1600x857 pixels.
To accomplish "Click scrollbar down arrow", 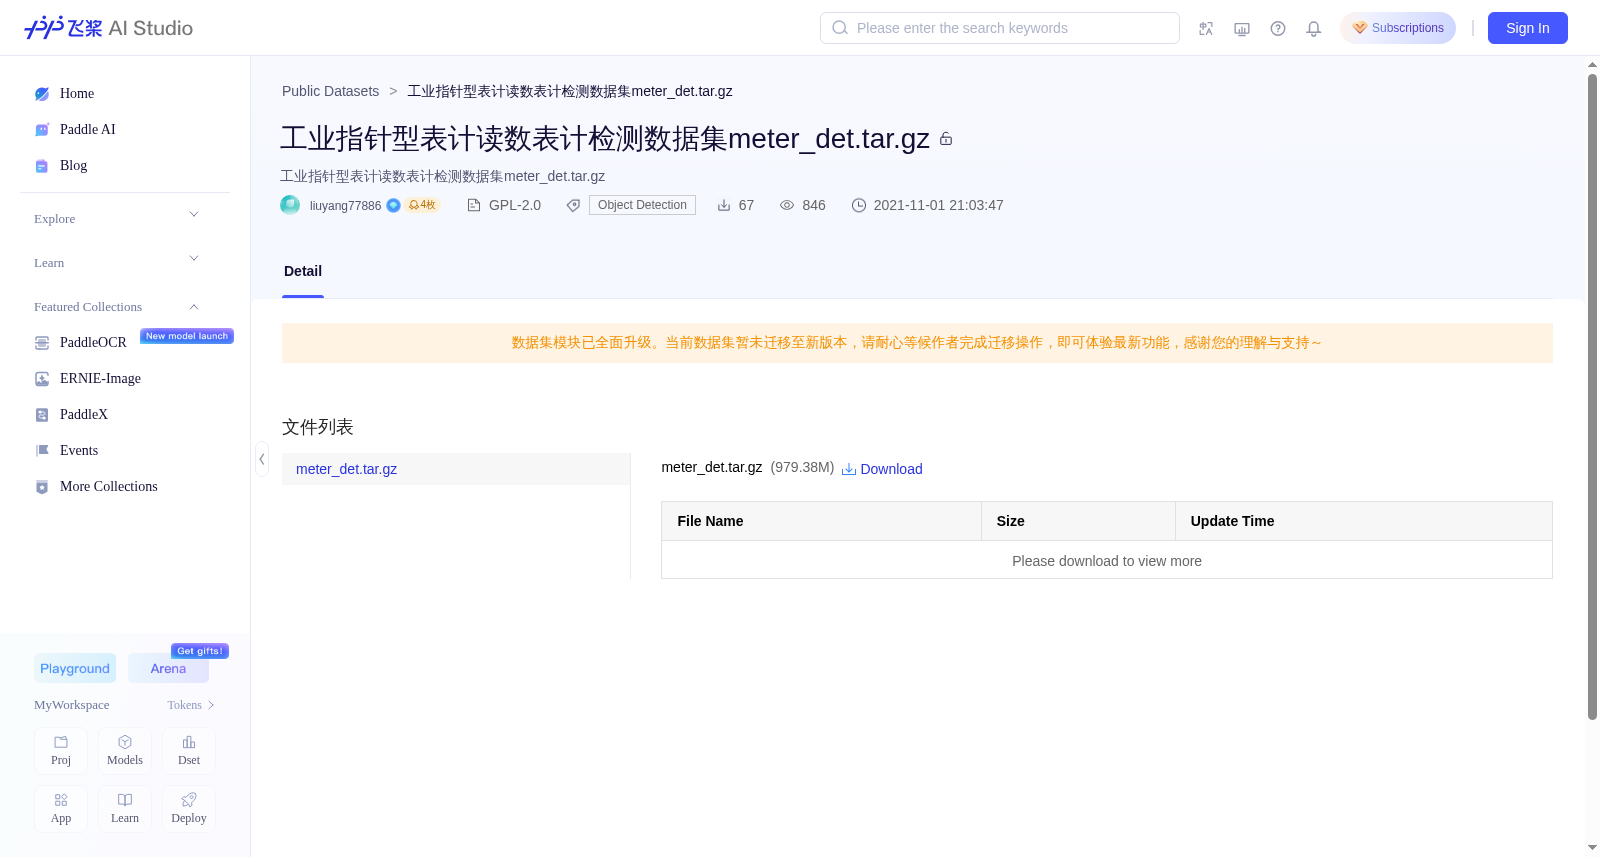I will (1592, 848).
